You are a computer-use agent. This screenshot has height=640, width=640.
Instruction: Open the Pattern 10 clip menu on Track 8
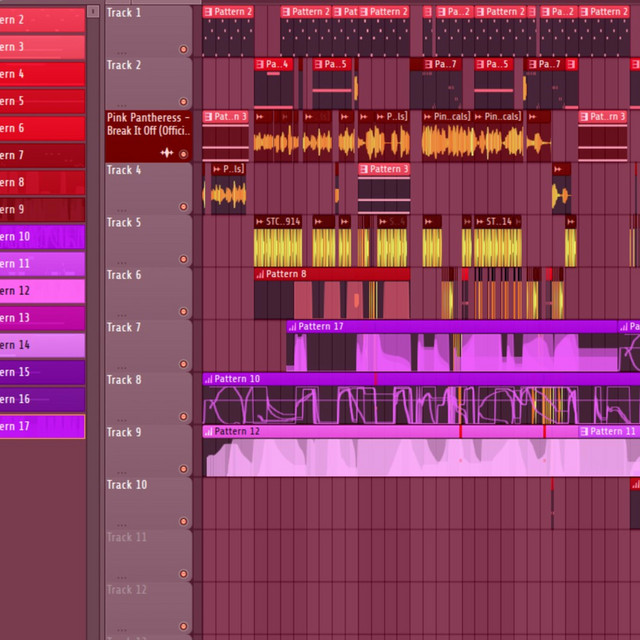click(x=208, y=379)
